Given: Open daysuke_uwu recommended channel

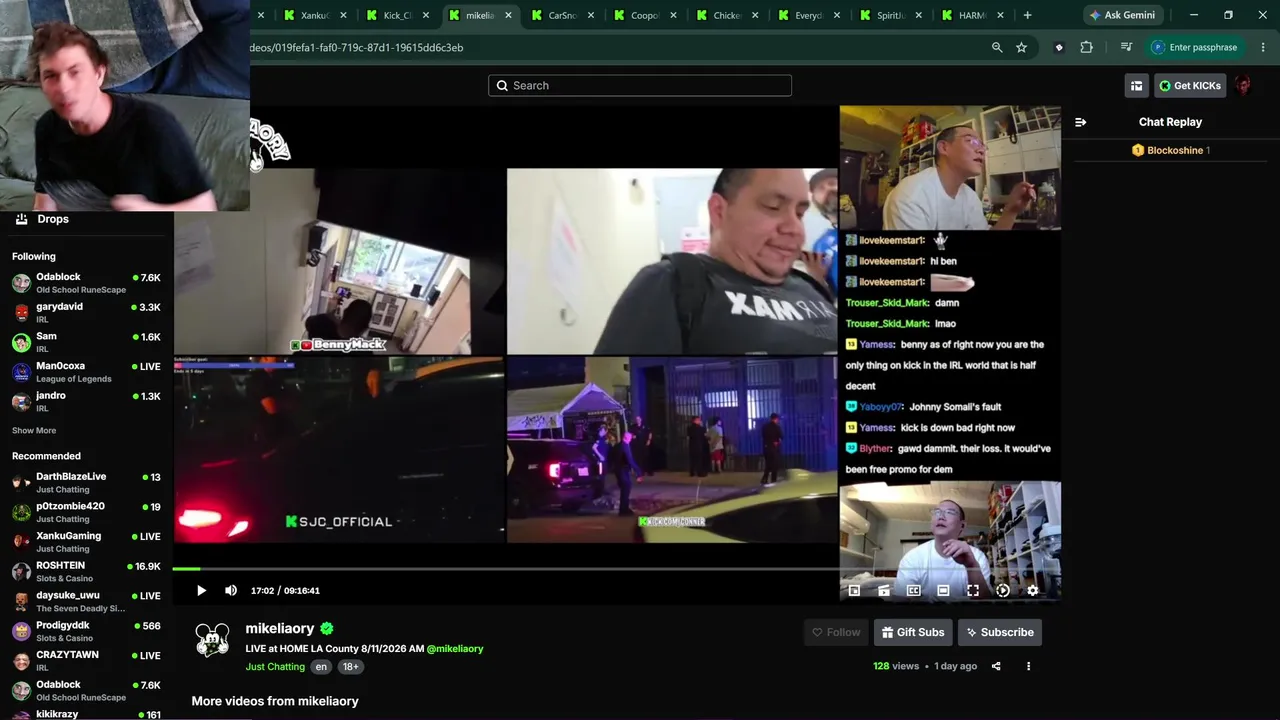Looking at the screenshot, I should click(x=87, y=601).
